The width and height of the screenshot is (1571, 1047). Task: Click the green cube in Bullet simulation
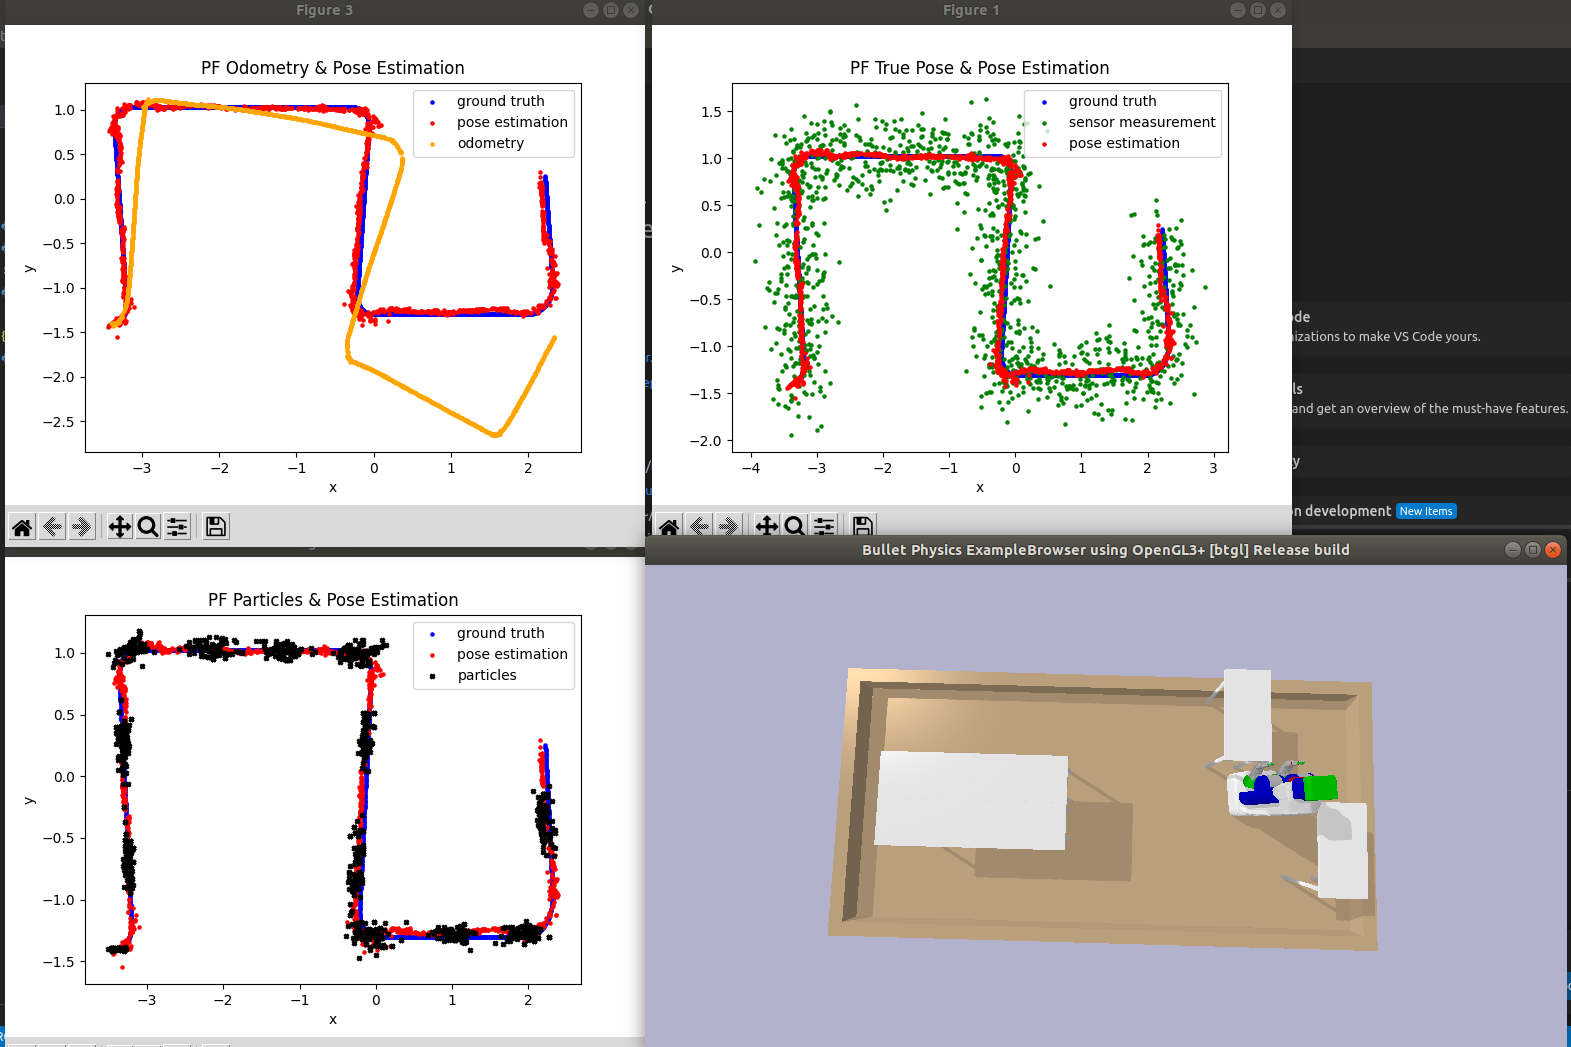tap(1321, 788)
